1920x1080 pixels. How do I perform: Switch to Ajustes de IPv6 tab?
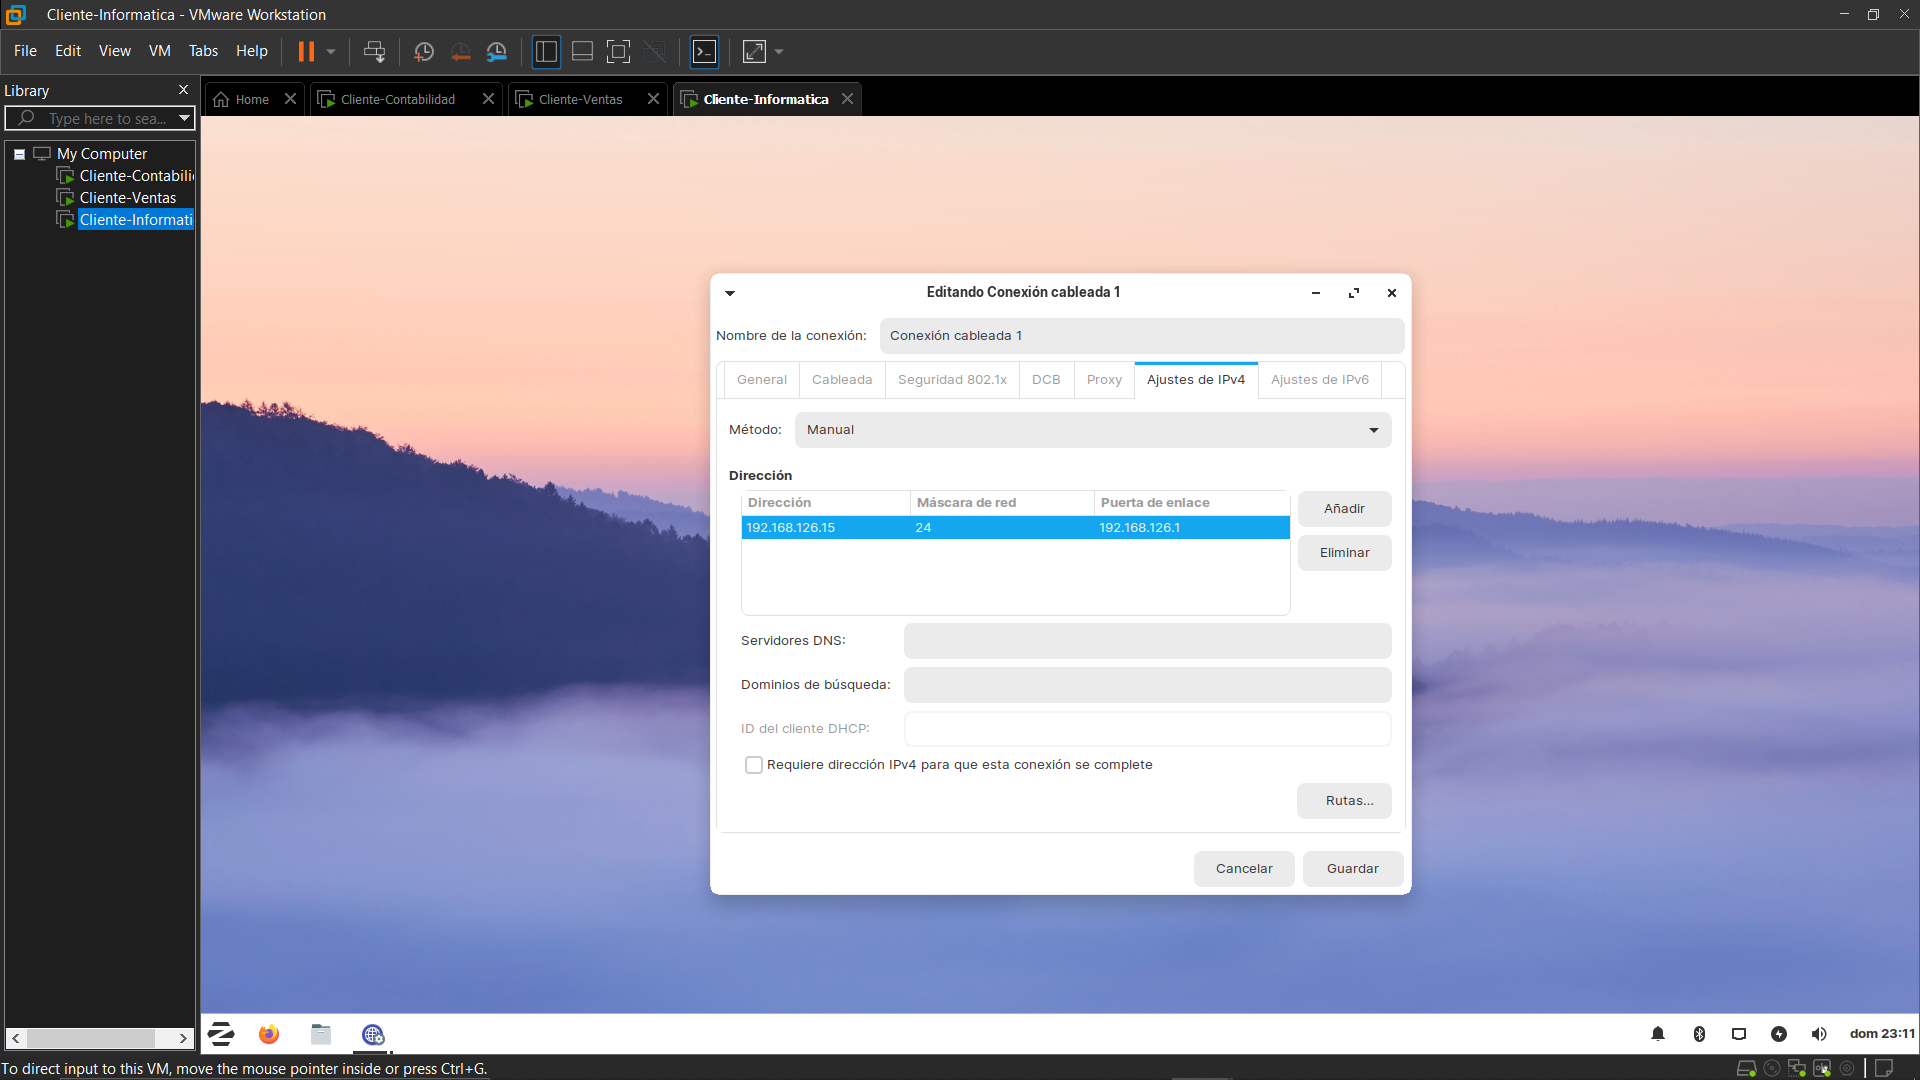[x=1319, y=380]
